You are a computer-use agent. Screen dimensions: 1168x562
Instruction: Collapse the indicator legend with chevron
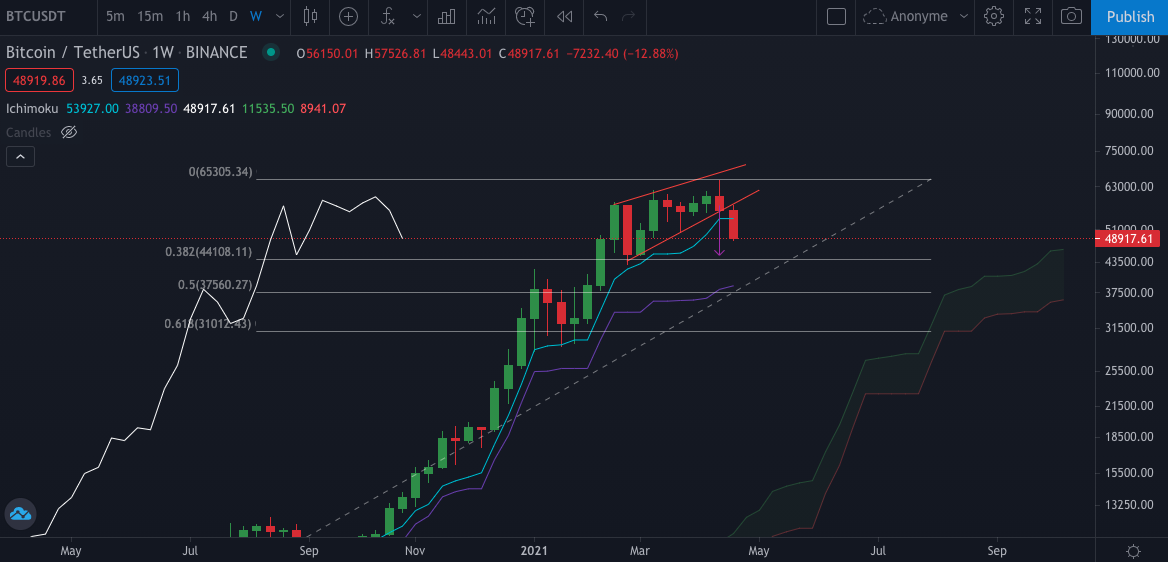coord(20,157)
